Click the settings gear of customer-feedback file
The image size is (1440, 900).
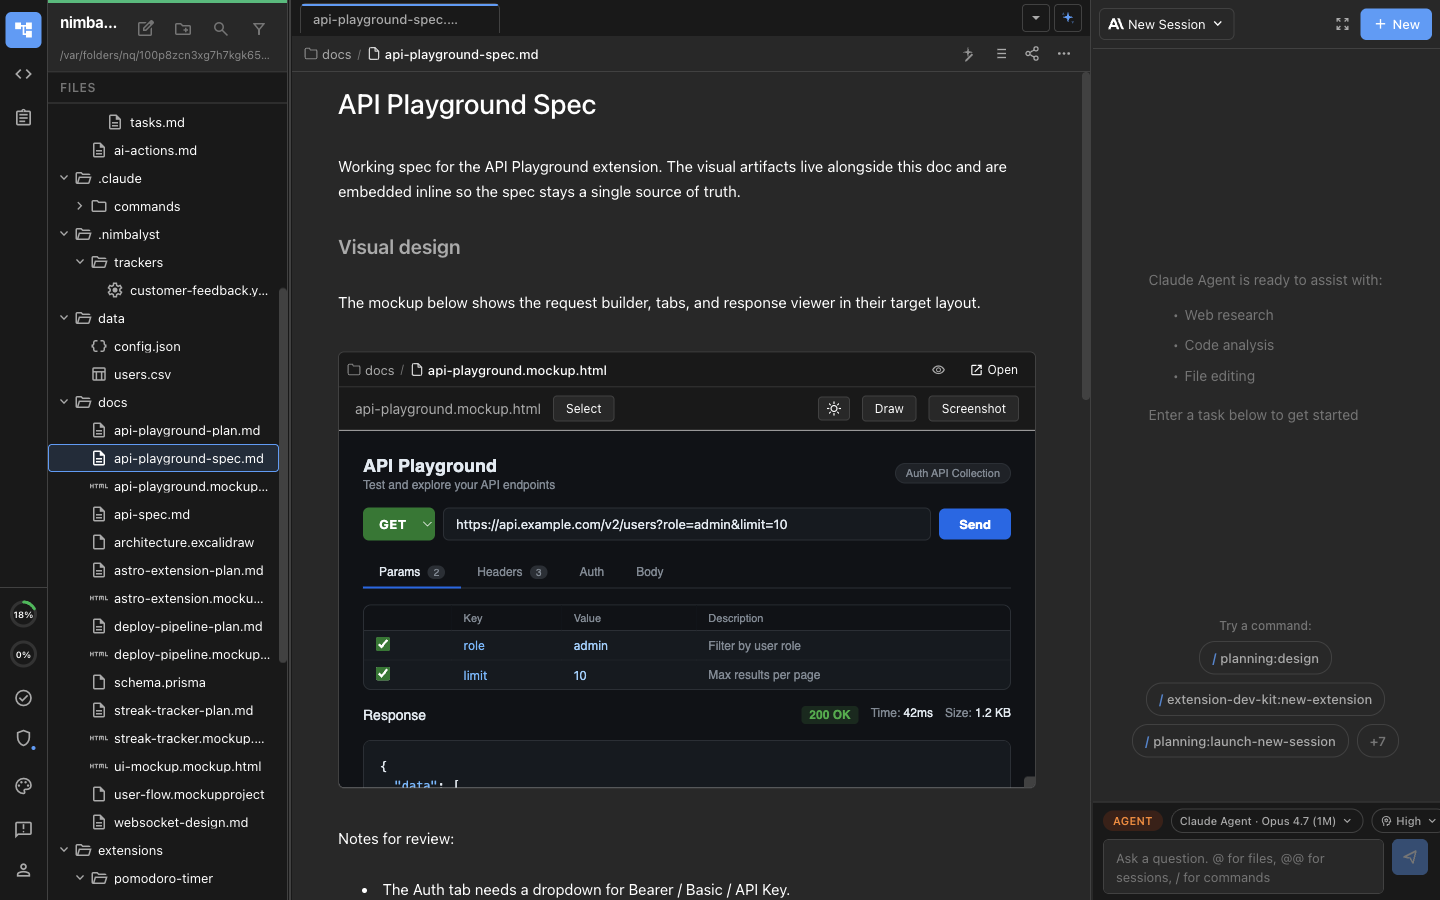[115, 290]
